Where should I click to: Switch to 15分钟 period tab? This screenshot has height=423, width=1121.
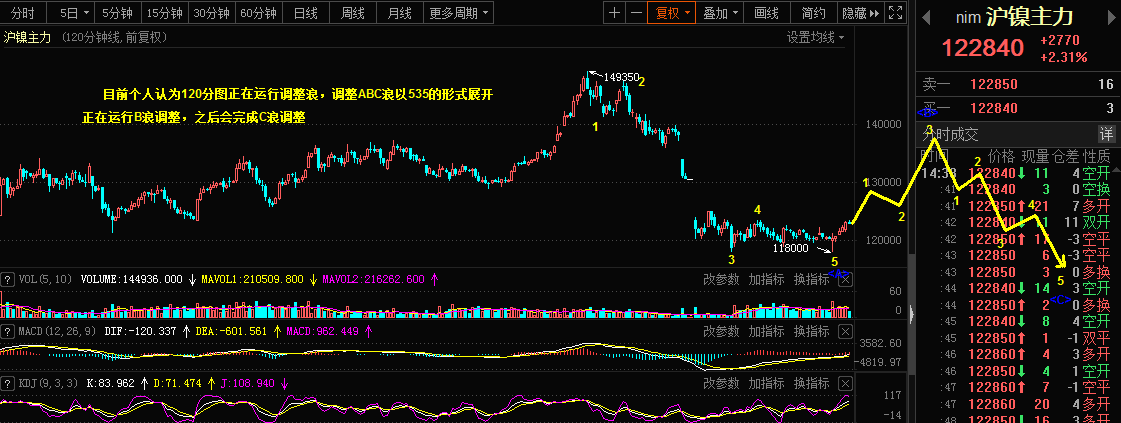164,12
